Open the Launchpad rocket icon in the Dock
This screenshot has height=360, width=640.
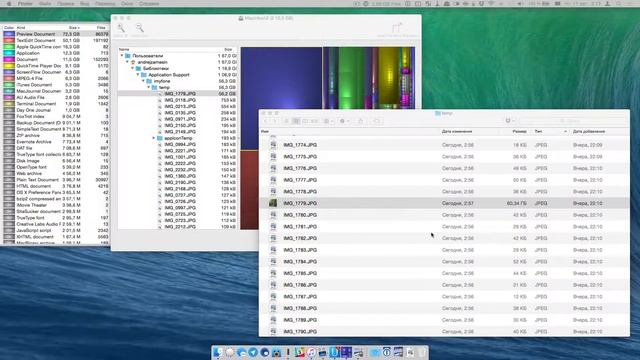tap(229, 352)
